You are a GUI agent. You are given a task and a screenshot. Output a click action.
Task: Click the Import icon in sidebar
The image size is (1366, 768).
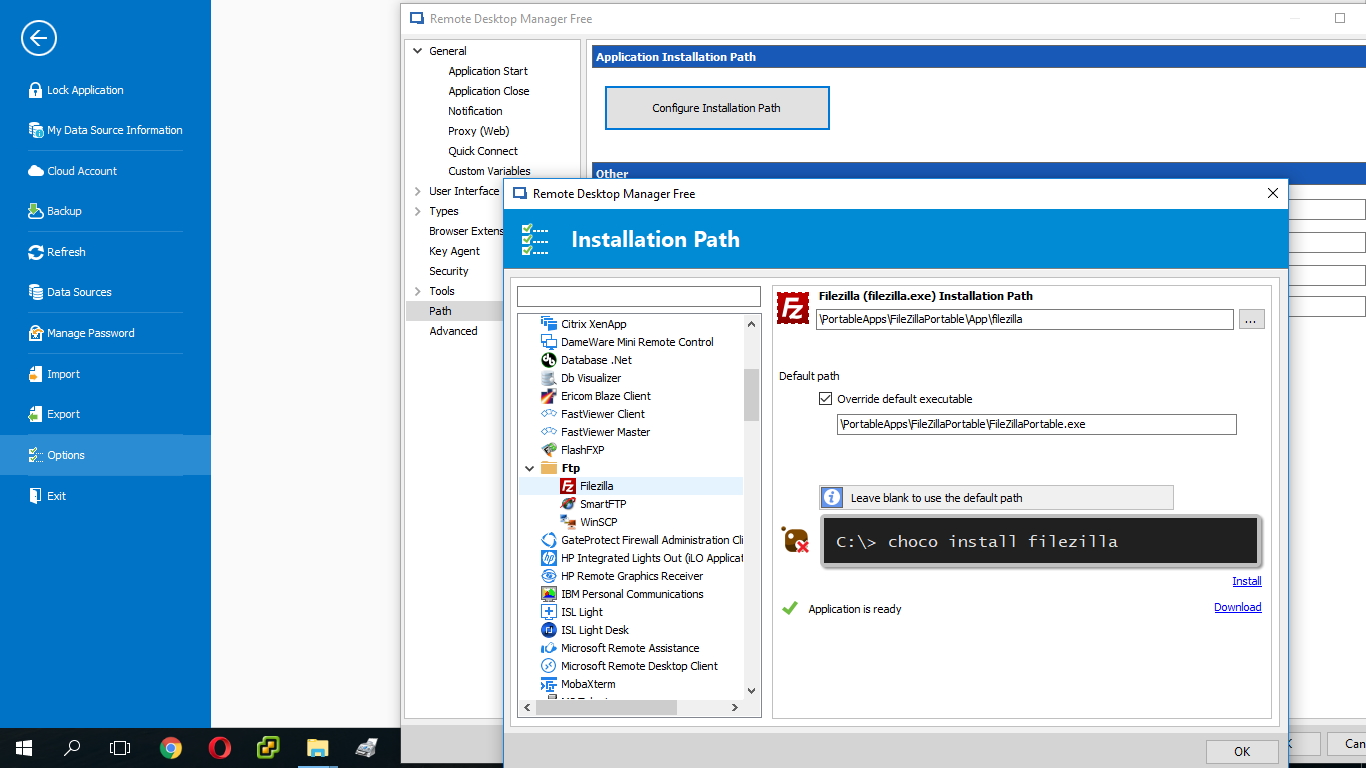36,374
